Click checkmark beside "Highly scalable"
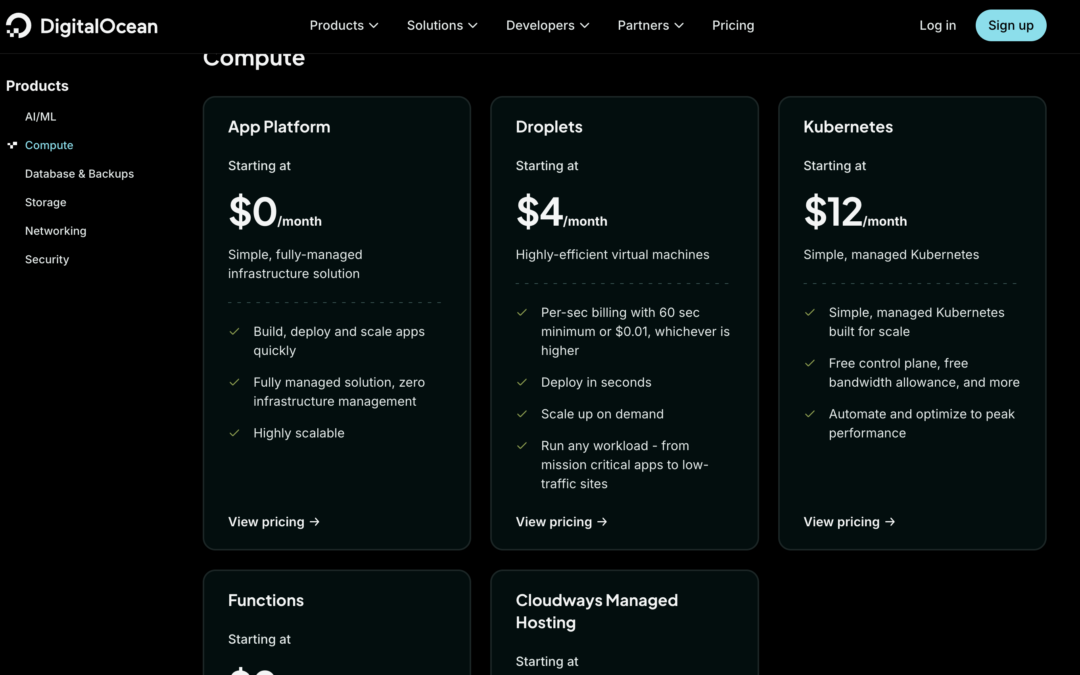This screenshot has height=675, width=1080. 234,433
